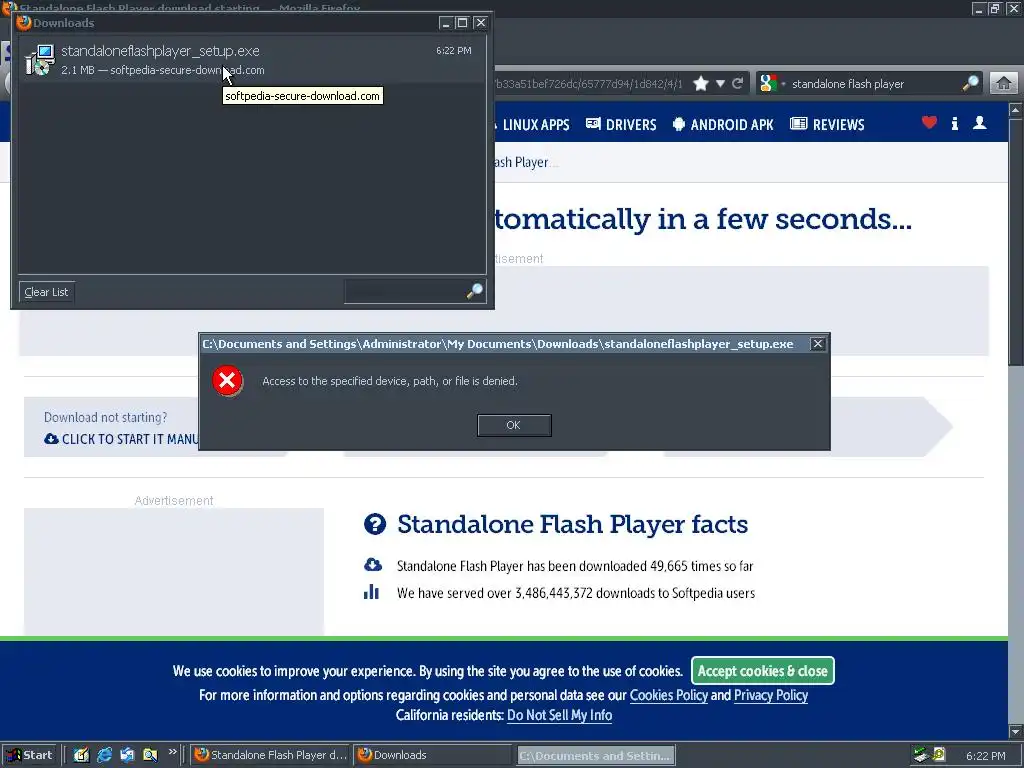
Task: Click the first quick launch icon
Action: (x=81, y=755)
